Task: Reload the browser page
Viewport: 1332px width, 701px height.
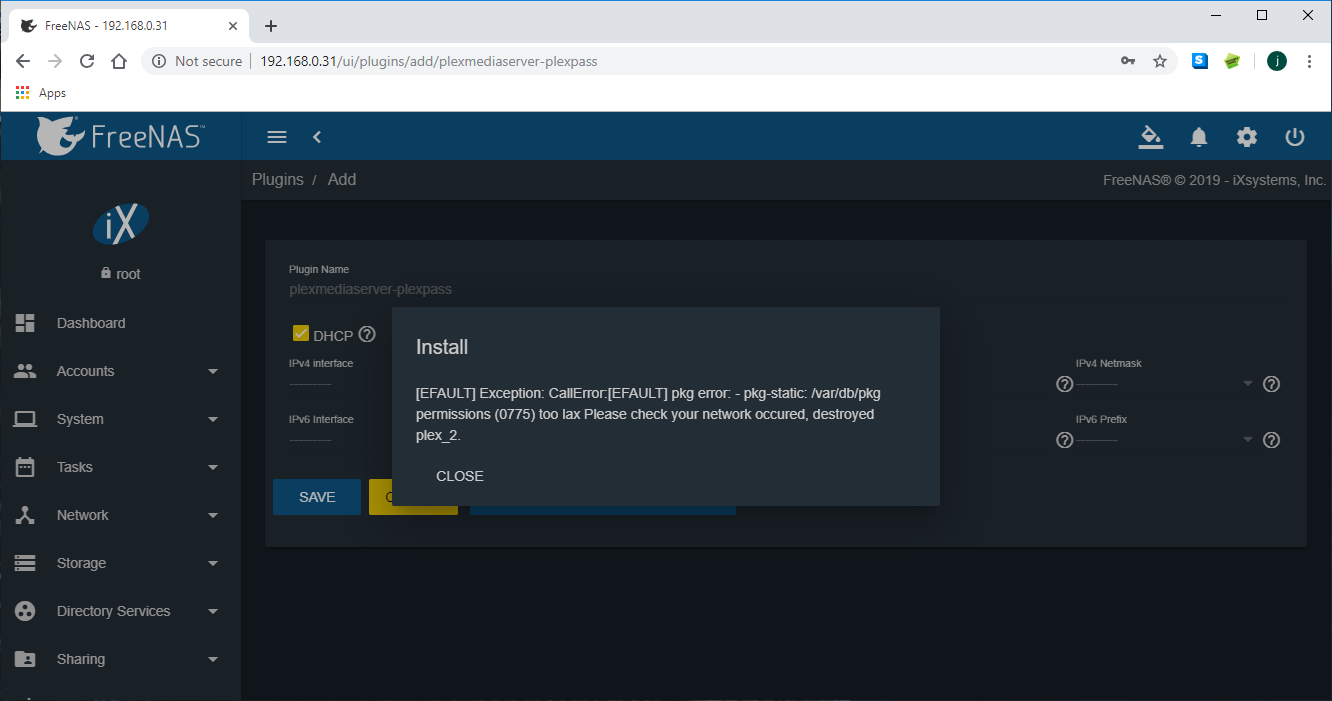Action: (x=87, y=61)
